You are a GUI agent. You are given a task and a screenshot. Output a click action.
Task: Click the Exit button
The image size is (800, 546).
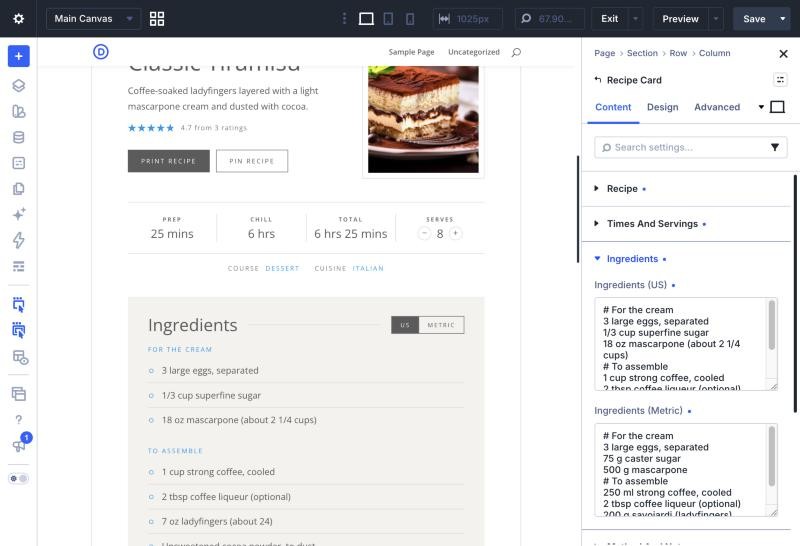pyautogui.click(x=610, y=19)
